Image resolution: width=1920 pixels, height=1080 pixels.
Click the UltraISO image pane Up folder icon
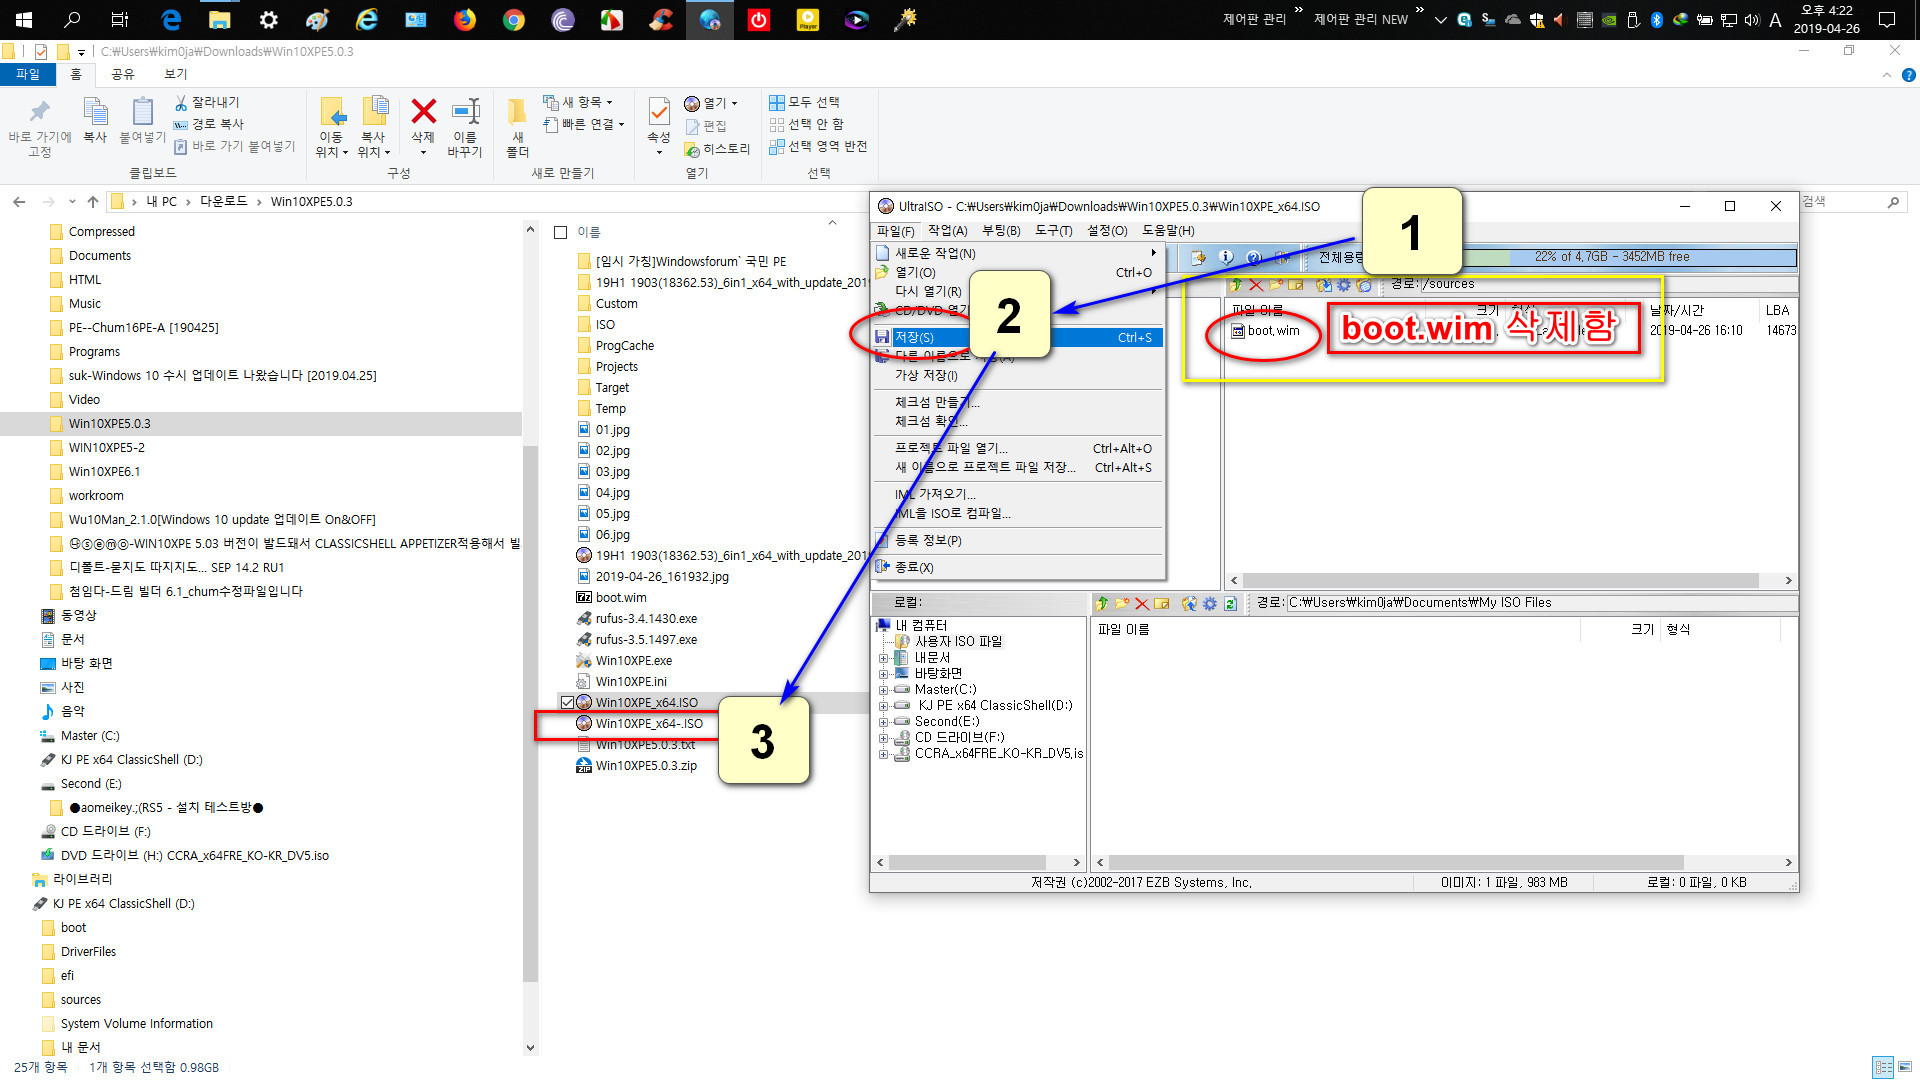(1237, 284)
